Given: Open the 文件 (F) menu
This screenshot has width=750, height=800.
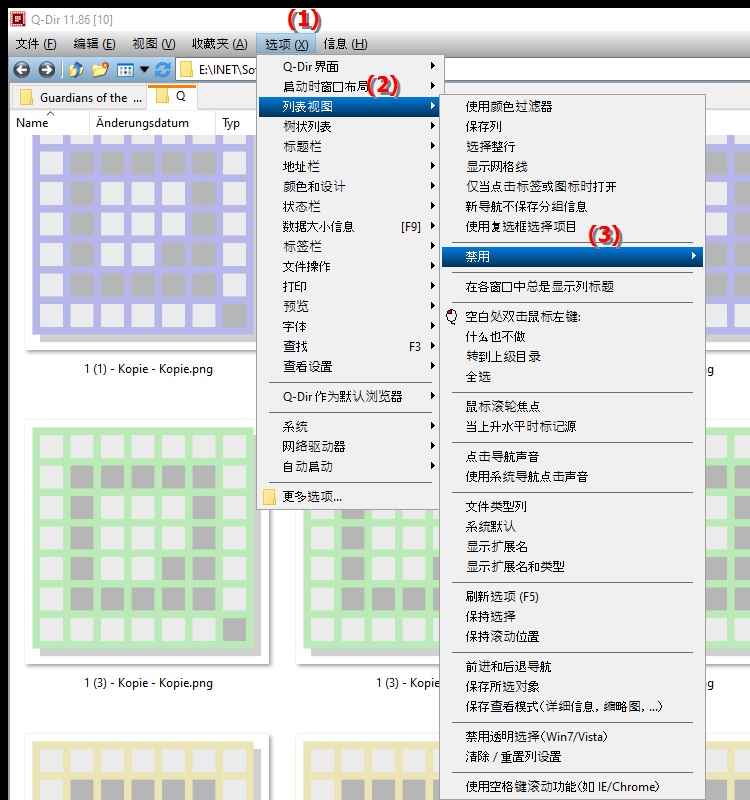Looking at the screenshot, I should (36, 44).
